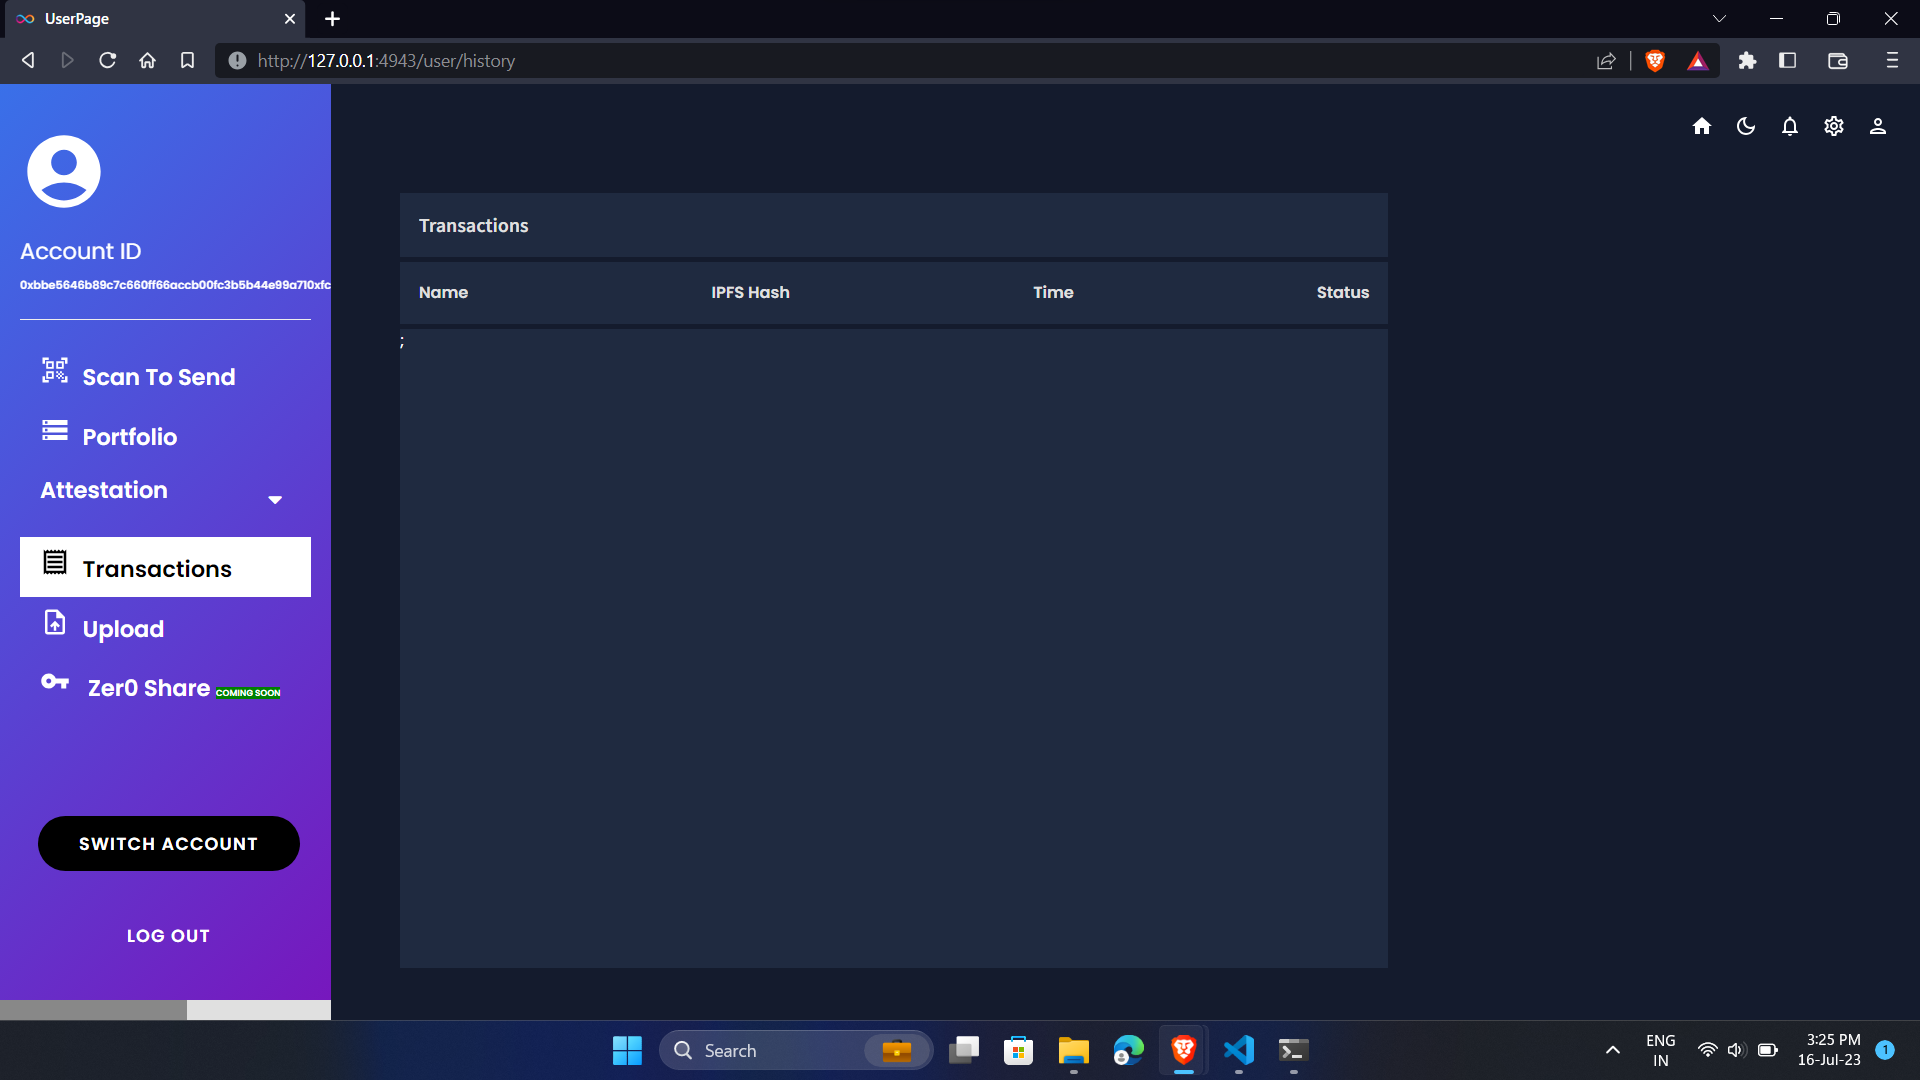Toggle Brave Shields lion icon
The width and height of the screenshot is (1920, 1080).
(x=1654, y=61)
